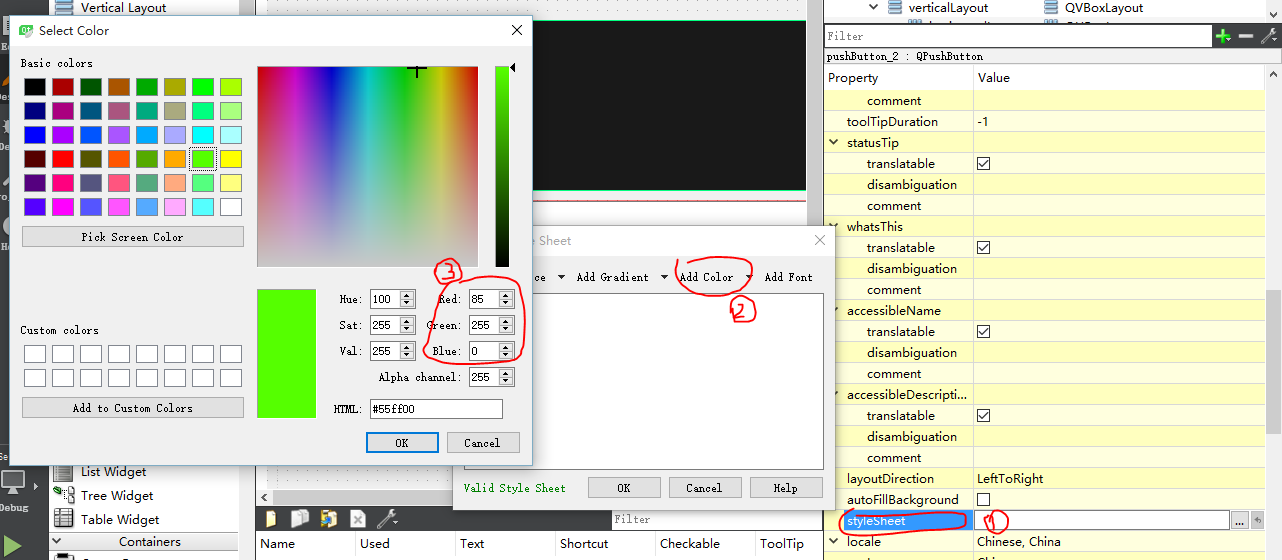This screenshot has height=560, width=1282.
Task: Open the Add Color dropdown arrow
Action: click(x=748, y=277)
